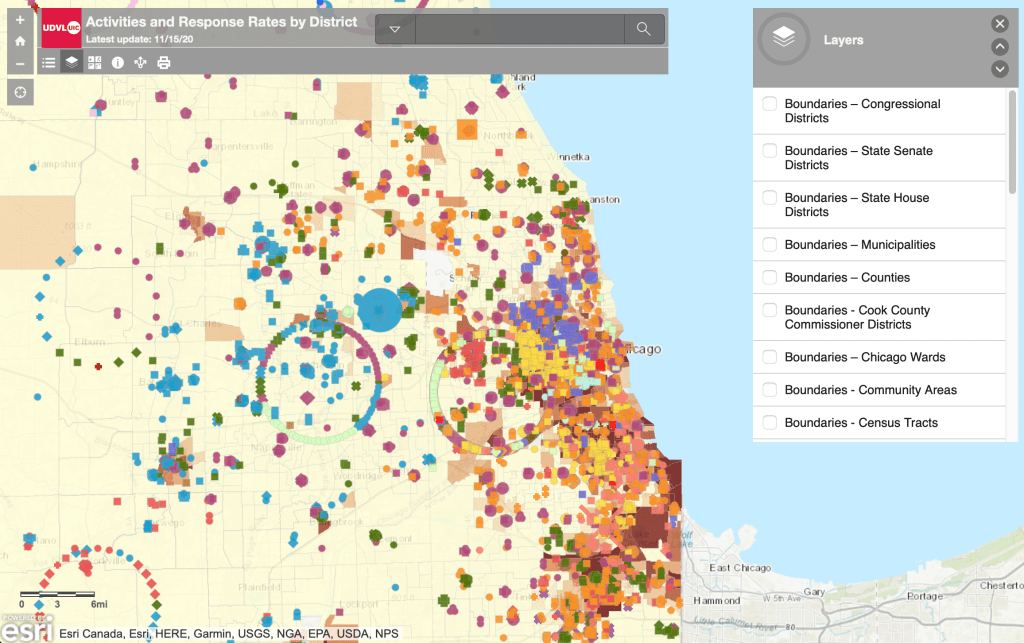This screenshot has width=1024, height=643.
Task: Open the basemap gallery
Action: [x=95, y=62]
